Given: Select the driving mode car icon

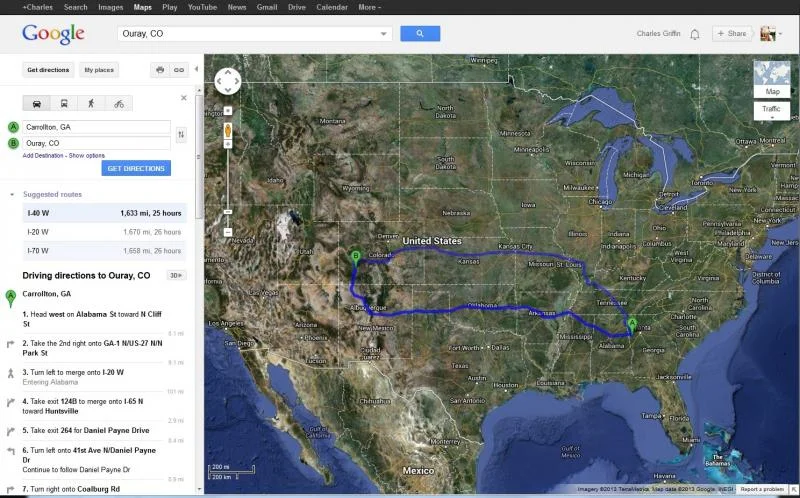Looking at the screenshot, I should tap(37, 104).
